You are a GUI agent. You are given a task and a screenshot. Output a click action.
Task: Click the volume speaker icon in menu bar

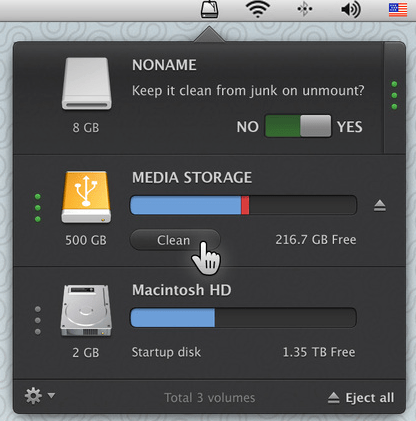click(351, 9)
